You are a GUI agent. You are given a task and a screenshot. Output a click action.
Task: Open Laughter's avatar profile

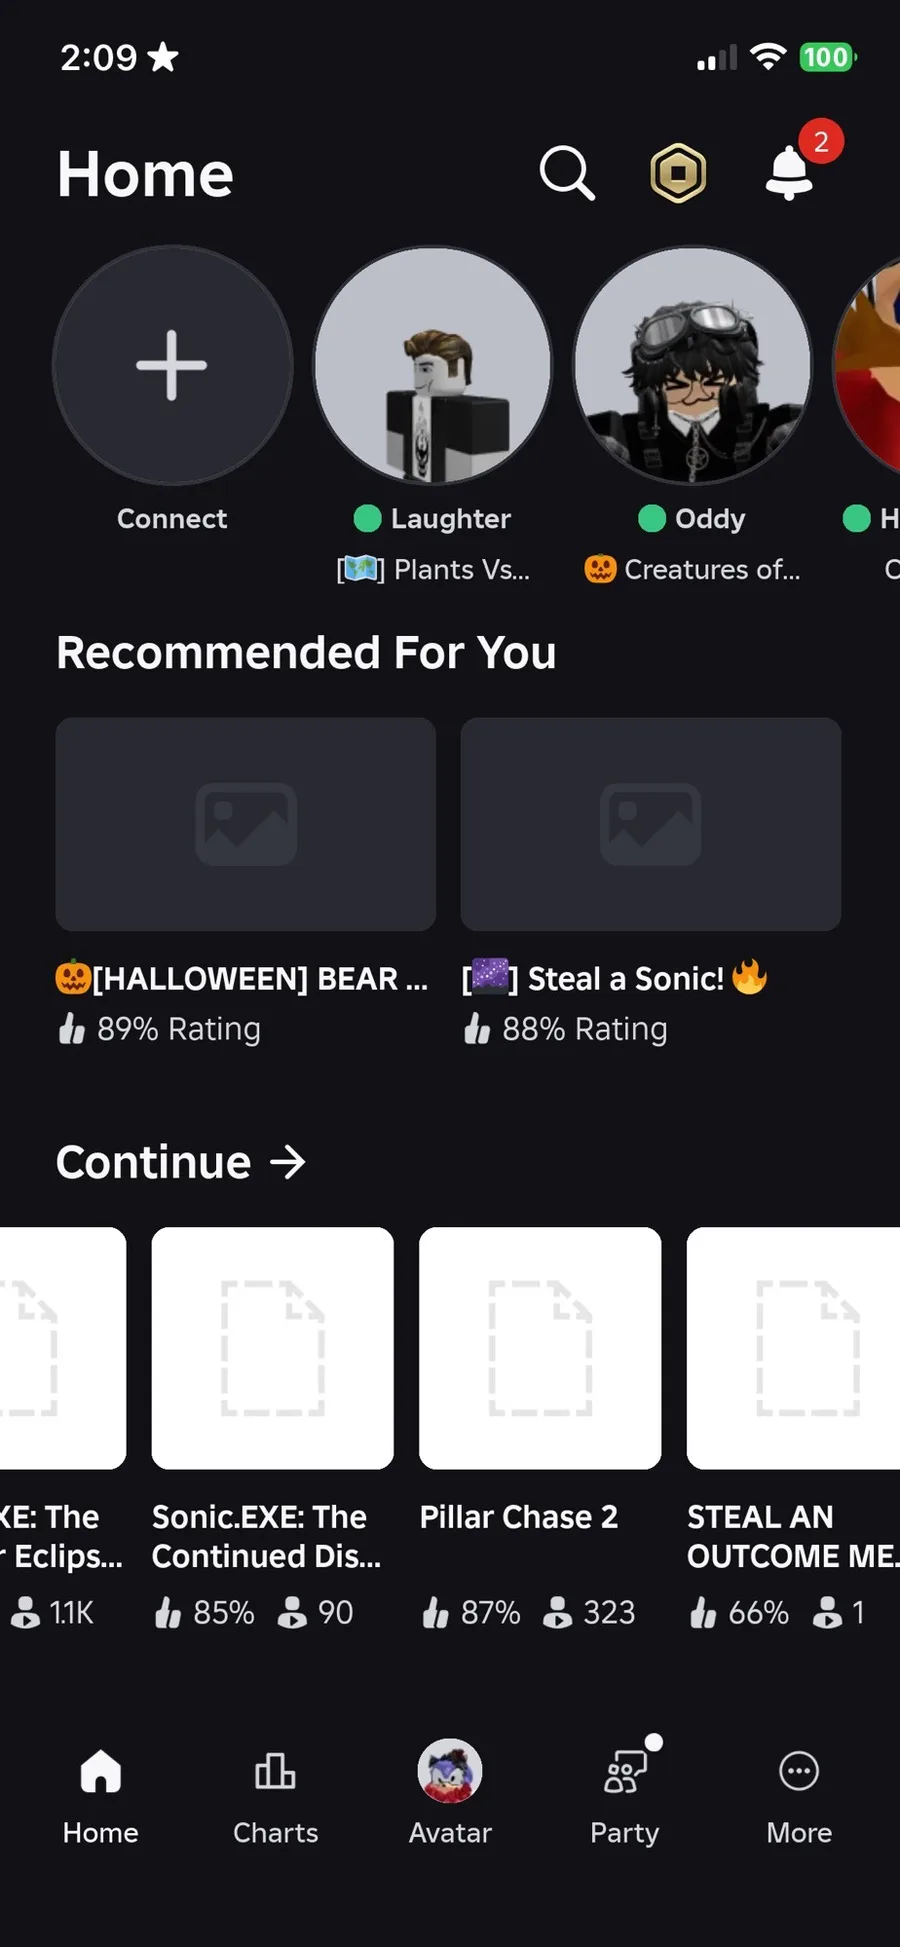432,365
